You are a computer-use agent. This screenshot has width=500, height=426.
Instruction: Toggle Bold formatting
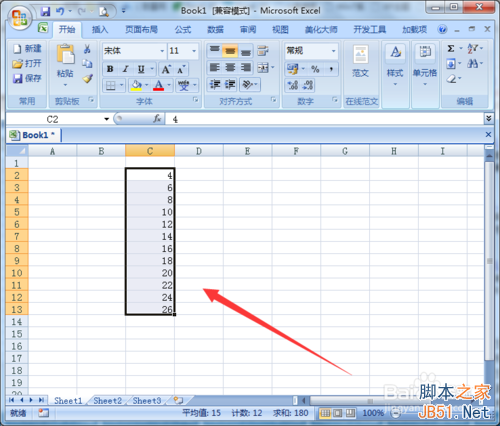click(110, 69)
